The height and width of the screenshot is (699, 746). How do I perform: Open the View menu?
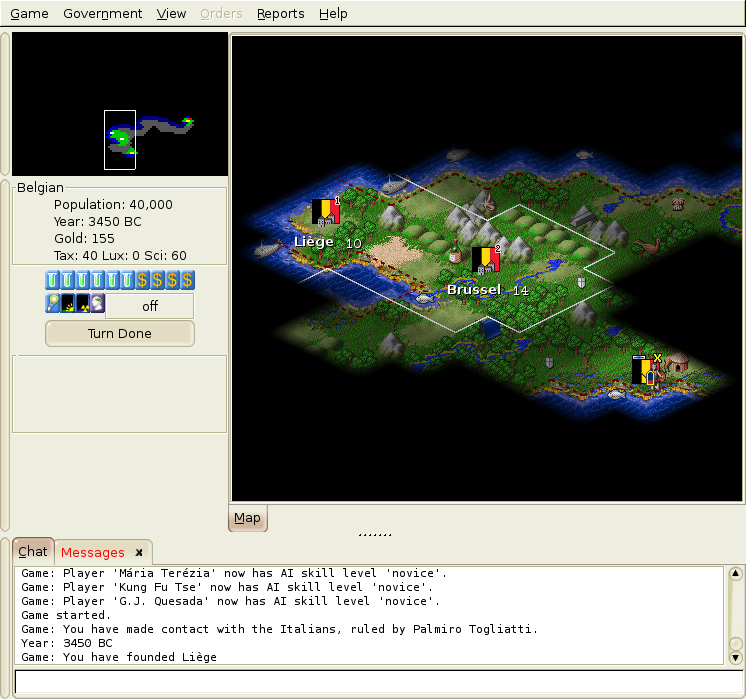coord(171,13)
